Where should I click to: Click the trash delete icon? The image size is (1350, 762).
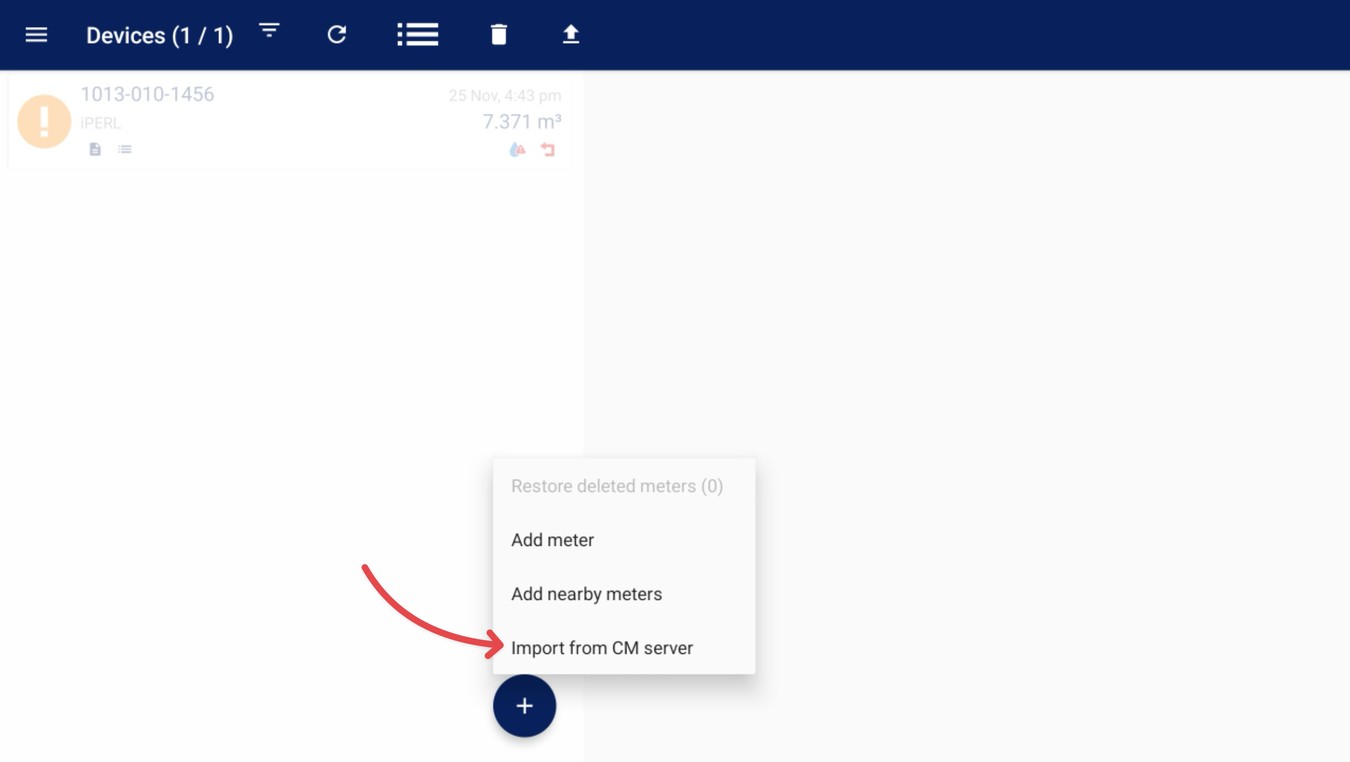point(499,35)
